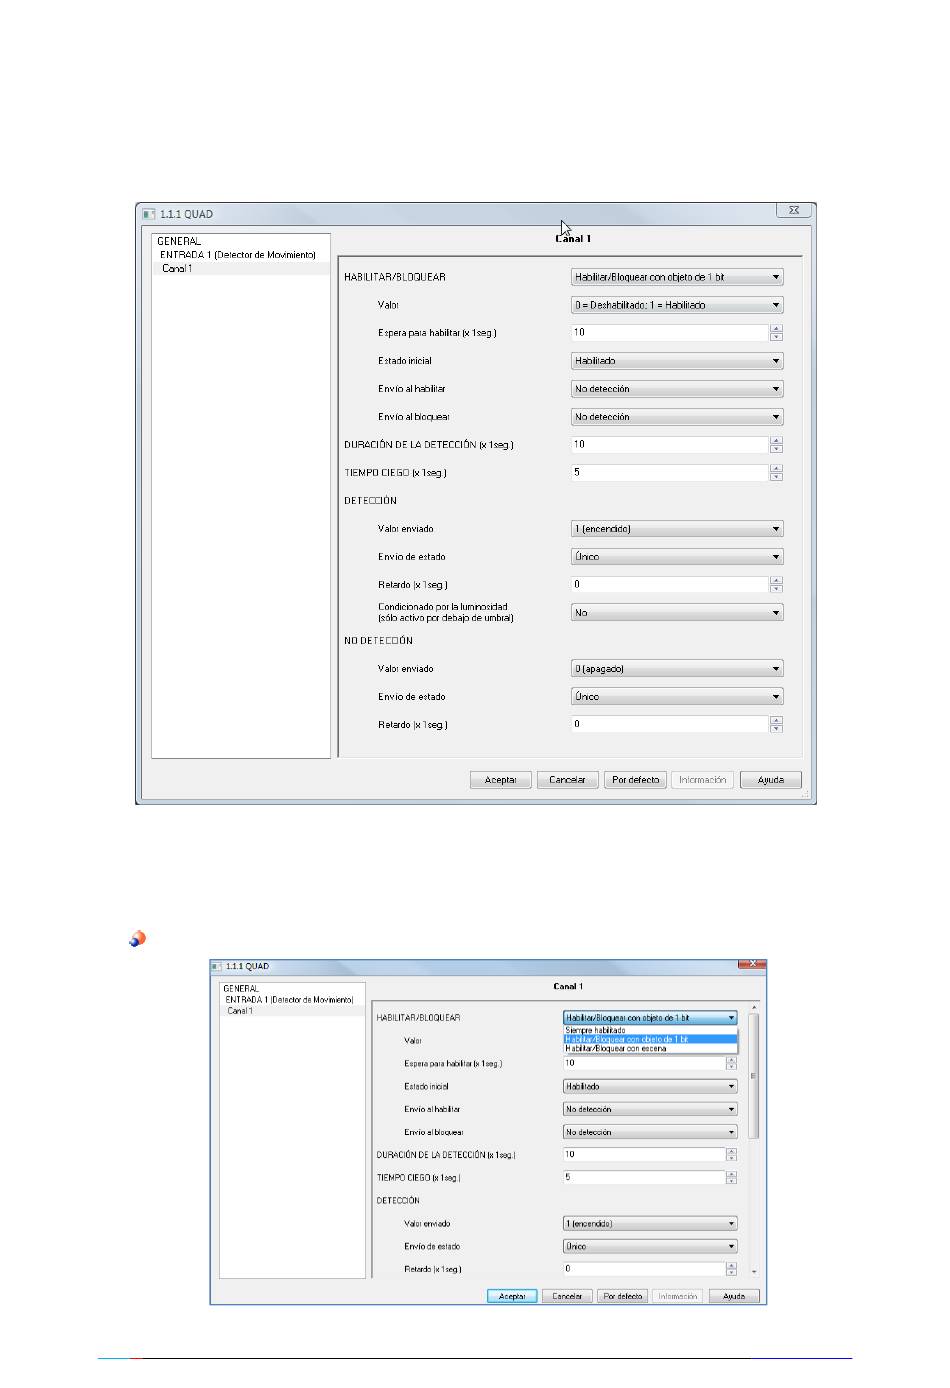The height and width of the screenshot is (1388, 950).
Task: Open Envío de estado dropdown in smaller dialog
Action: click(x=651, y=1247)
